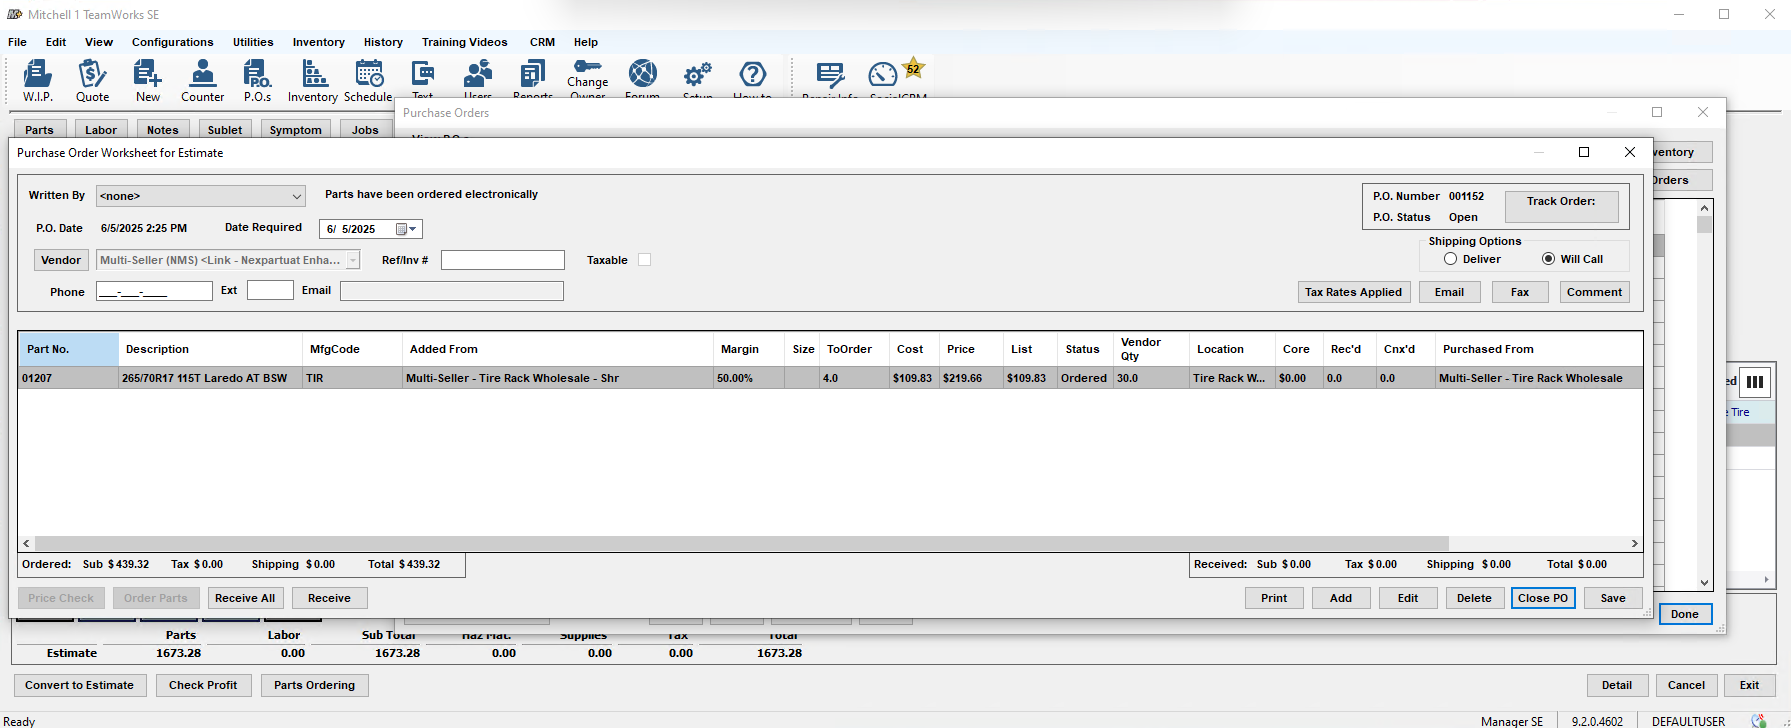Open the Date Required calendar picker
This screenshot has height=728, width=1791.
pyautogui.click(x=406, y=229)
